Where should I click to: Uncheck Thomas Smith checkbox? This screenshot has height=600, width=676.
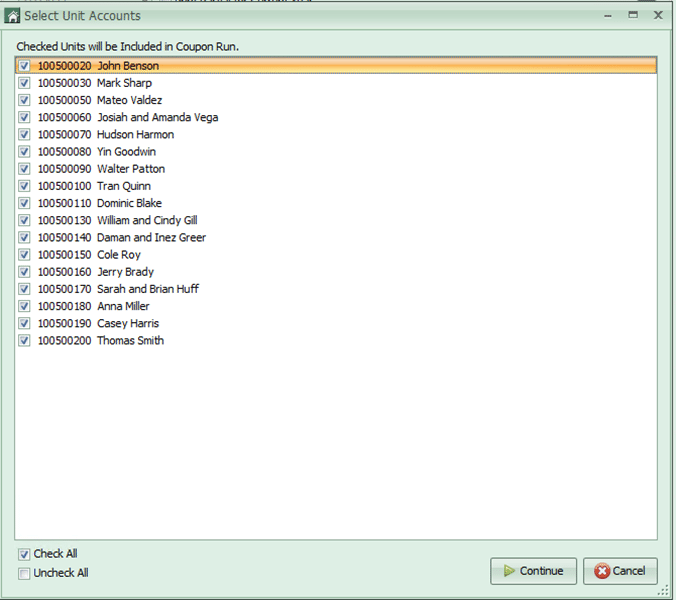24,341
